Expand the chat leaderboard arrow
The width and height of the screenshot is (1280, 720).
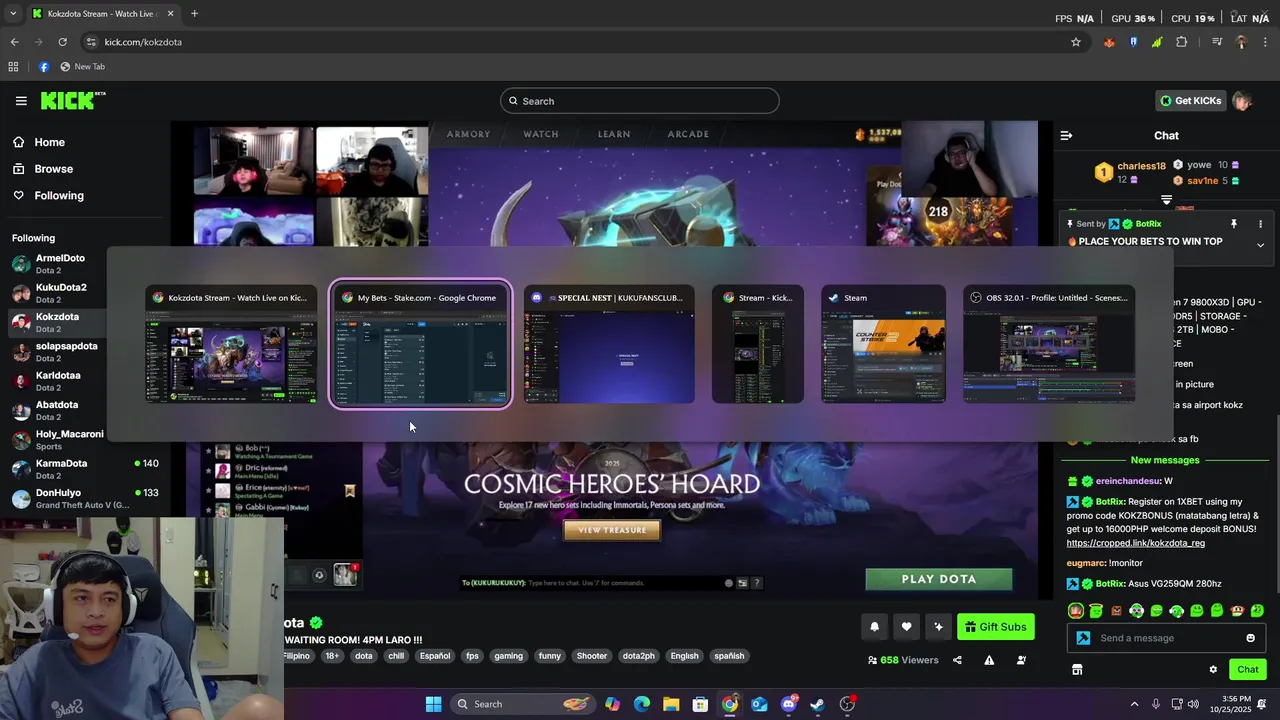click(x=1166, y=199)
